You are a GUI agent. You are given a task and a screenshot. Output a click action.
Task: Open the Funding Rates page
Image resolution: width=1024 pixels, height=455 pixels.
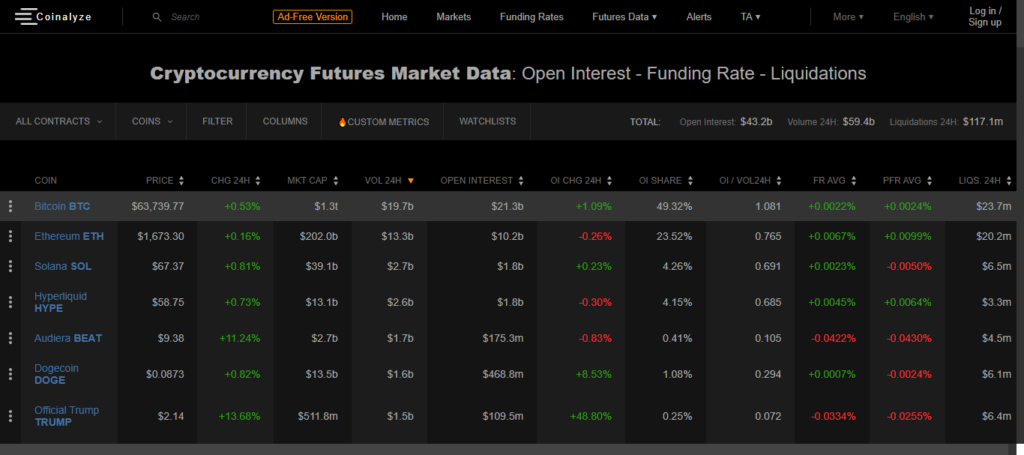tap(532, 17)
